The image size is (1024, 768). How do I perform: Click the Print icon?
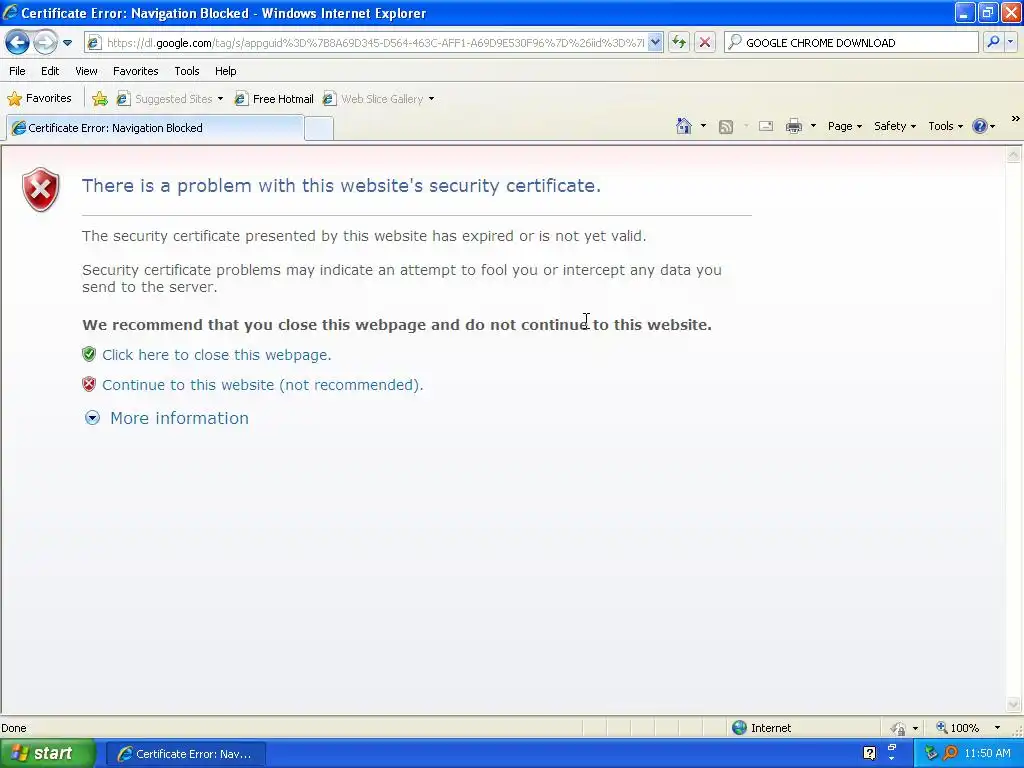click(x=793, y=126)
